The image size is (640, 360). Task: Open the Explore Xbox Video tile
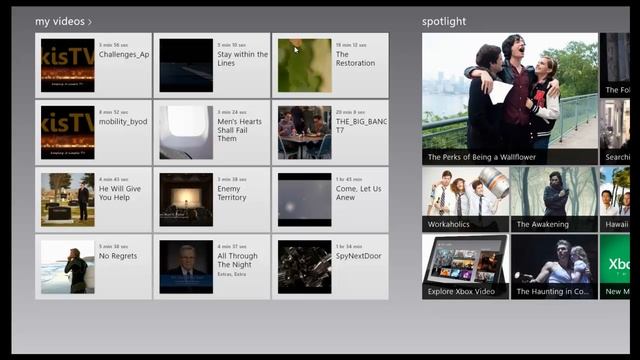point(465,267)
